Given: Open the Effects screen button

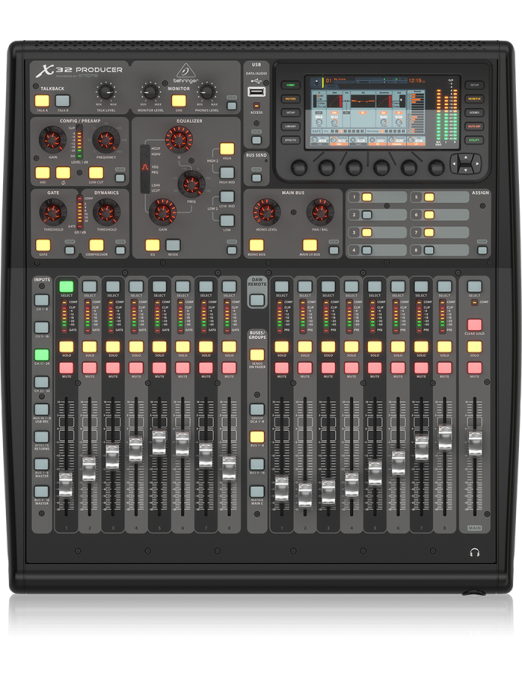Looking at the screenshot, I should point(290,140).
